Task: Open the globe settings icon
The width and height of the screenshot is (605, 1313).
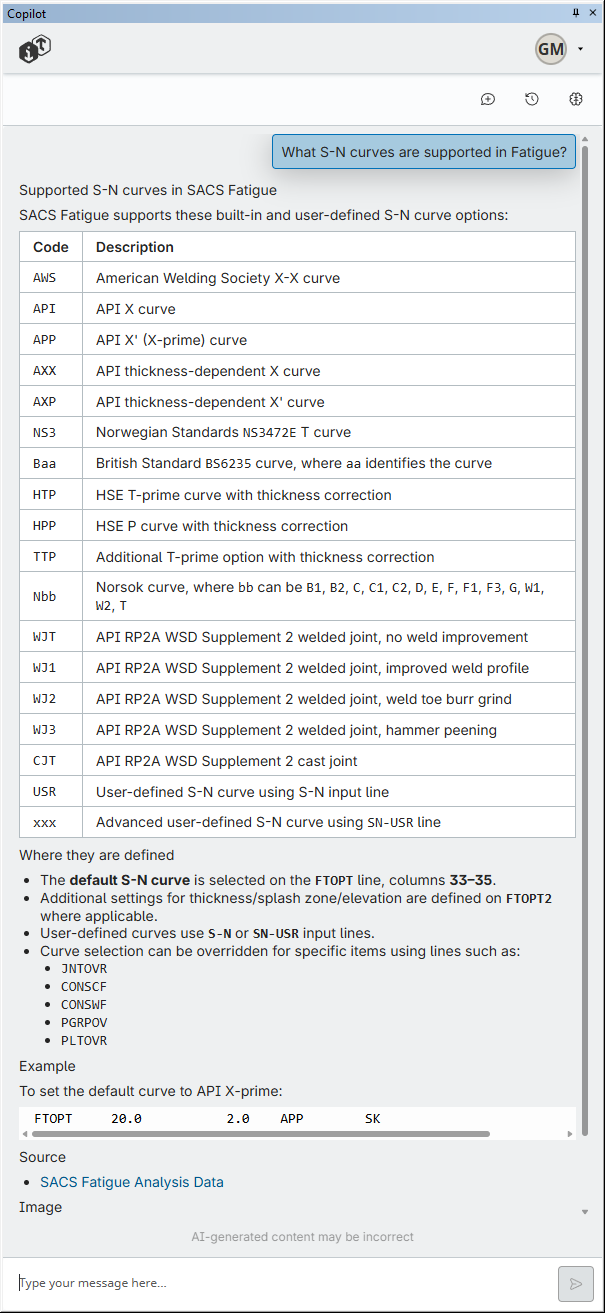Action: click(576, 99)
